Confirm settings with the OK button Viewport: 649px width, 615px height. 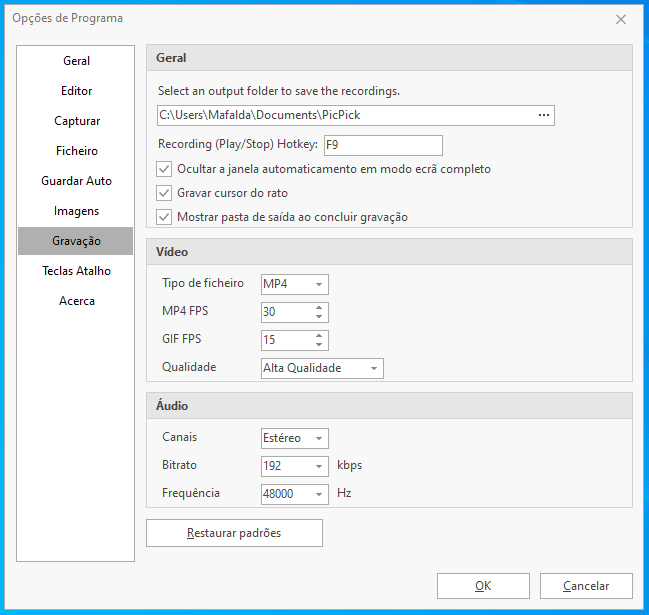483,586
